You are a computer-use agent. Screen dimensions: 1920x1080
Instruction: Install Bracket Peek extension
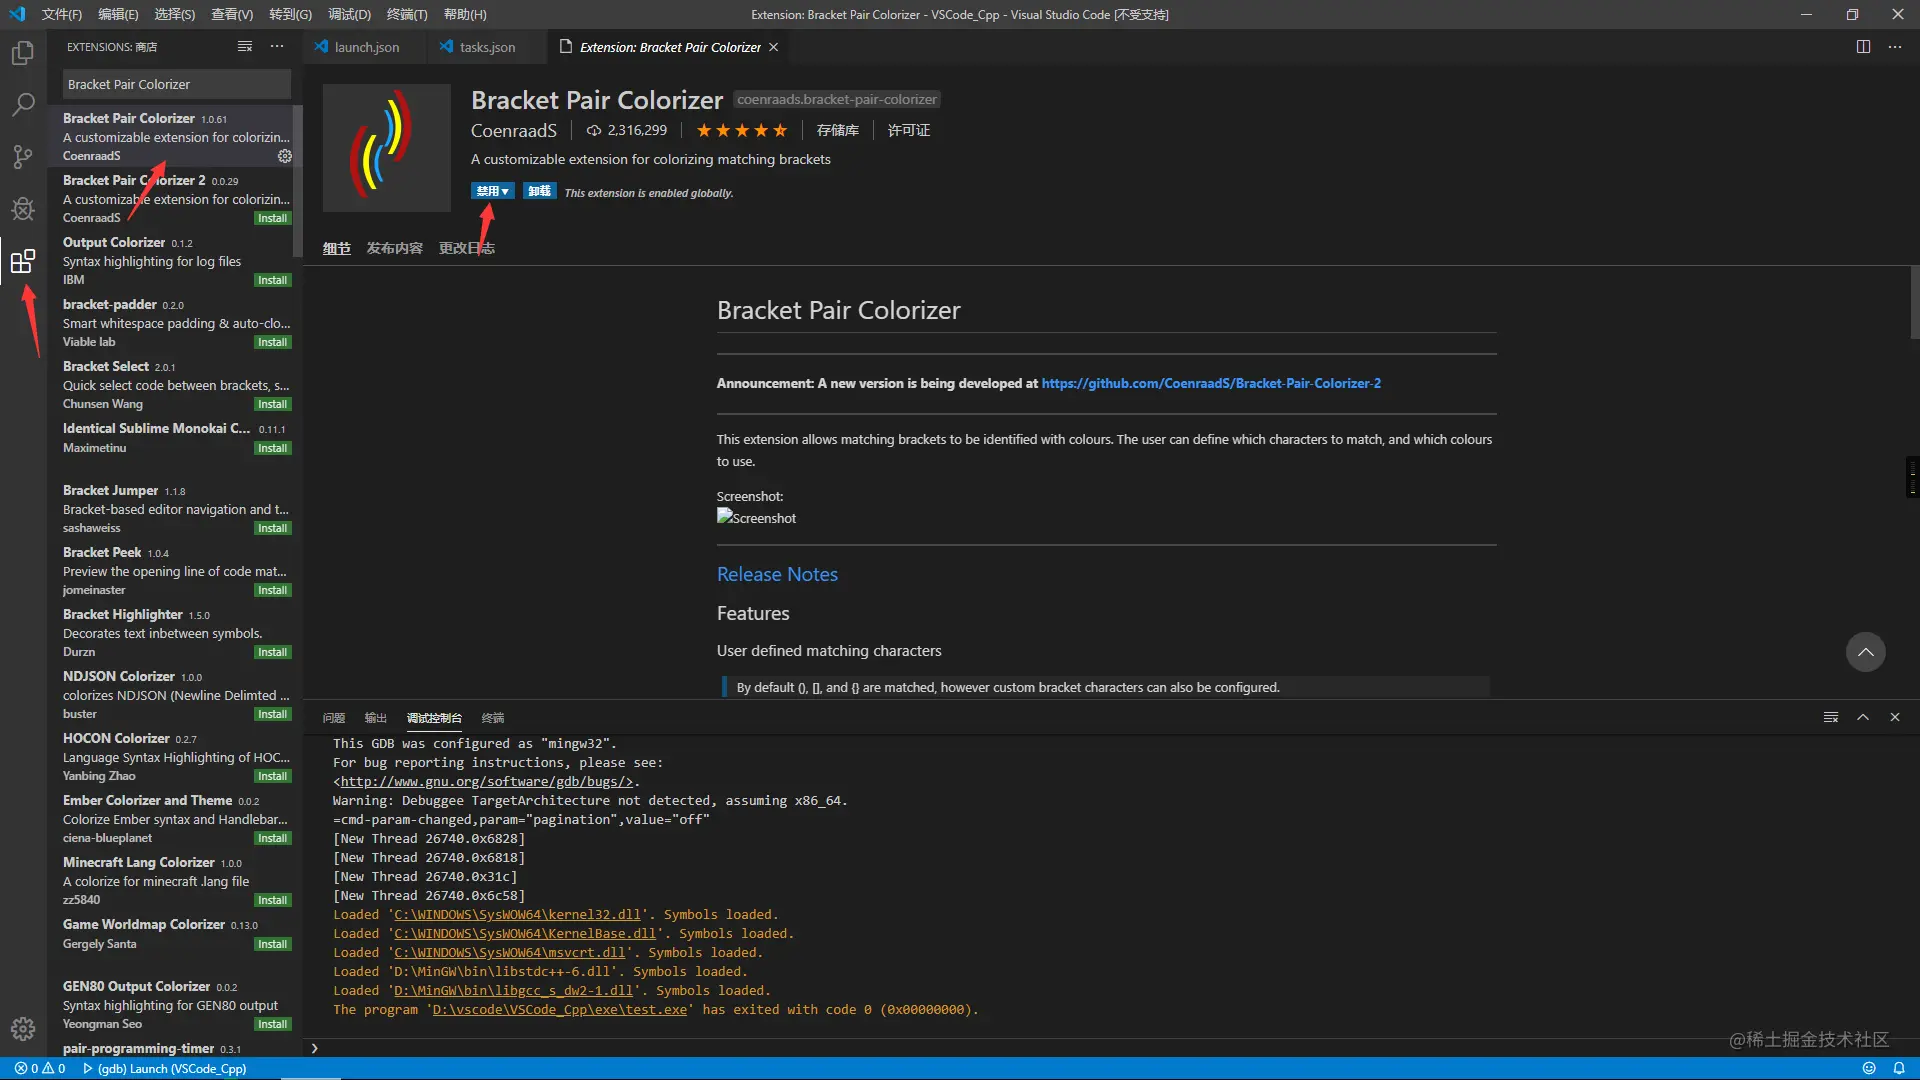pyautogui.click(x=272, y=590)
